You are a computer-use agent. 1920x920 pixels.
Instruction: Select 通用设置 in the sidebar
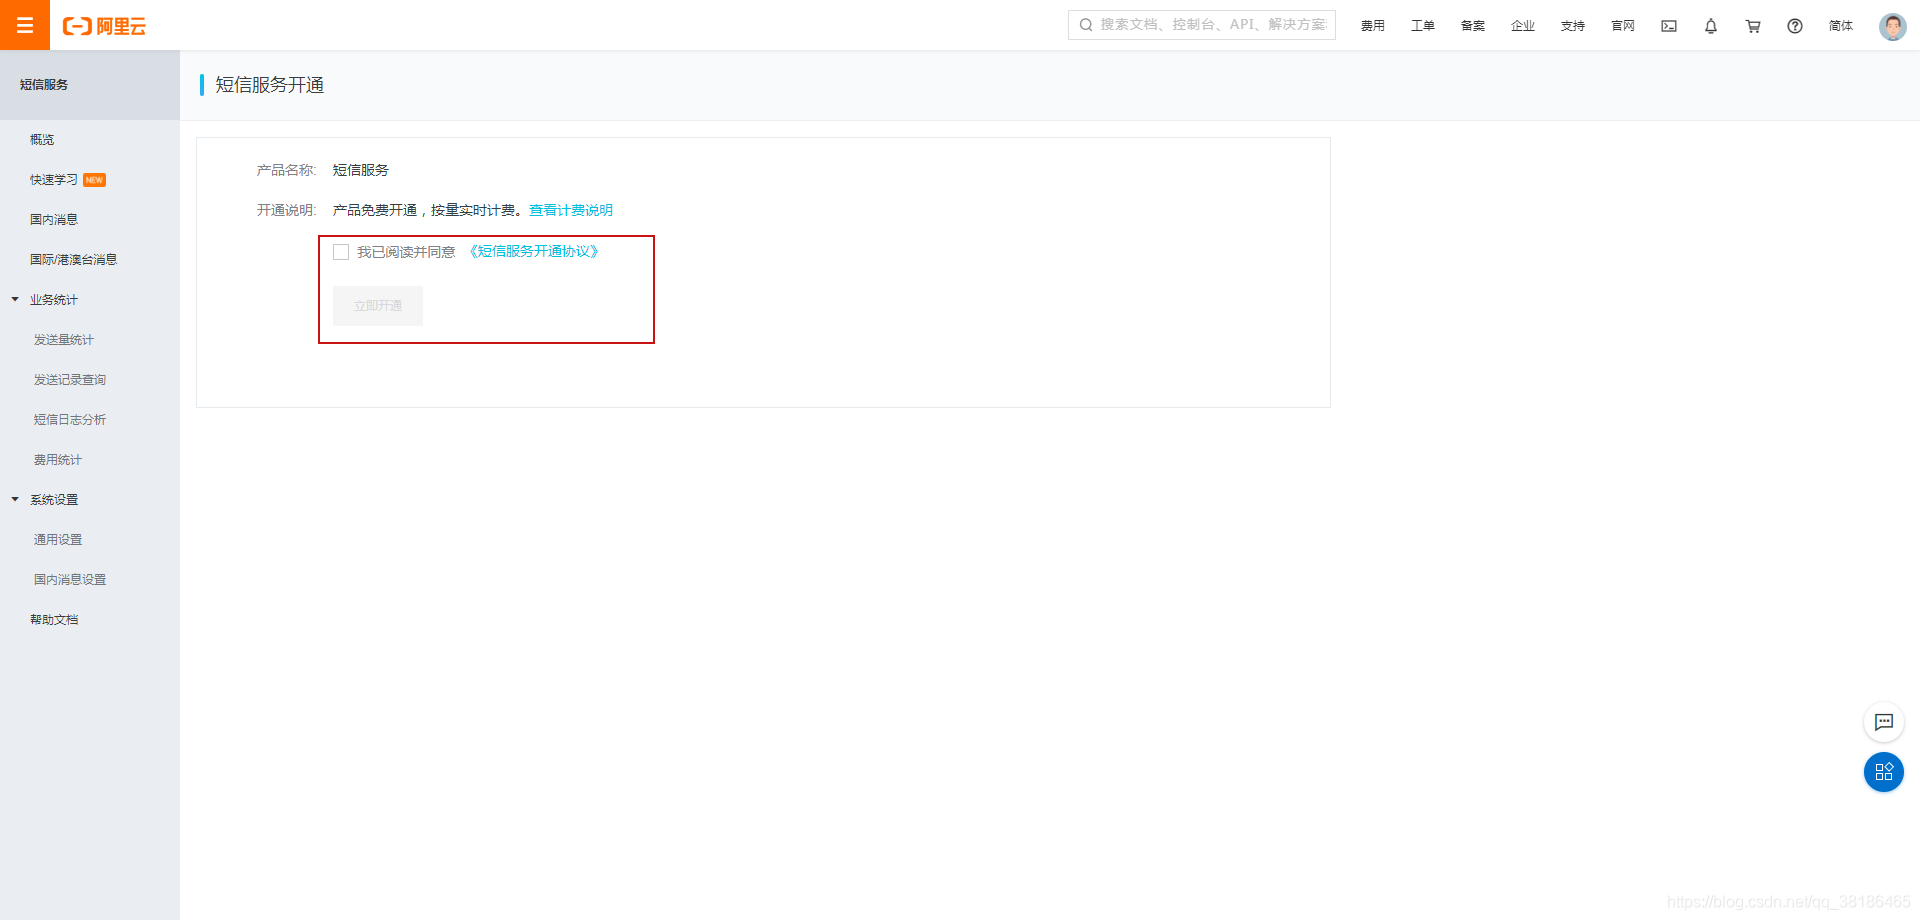(58, 540)
